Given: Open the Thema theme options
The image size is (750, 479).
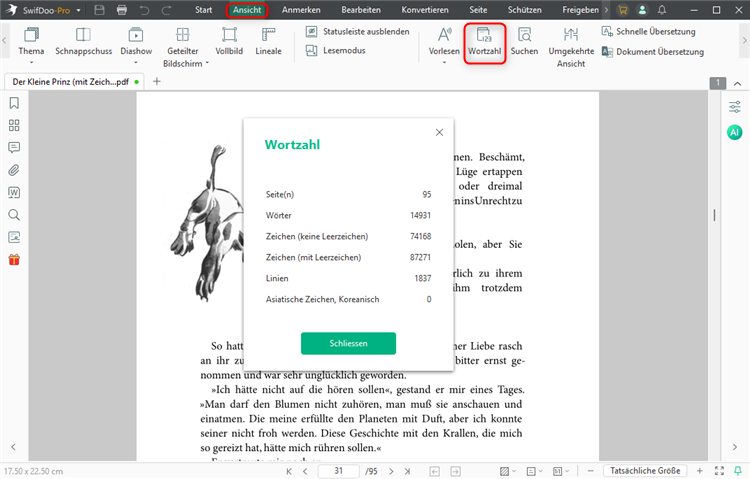Looking at the screenshot, I should point(32,42).
